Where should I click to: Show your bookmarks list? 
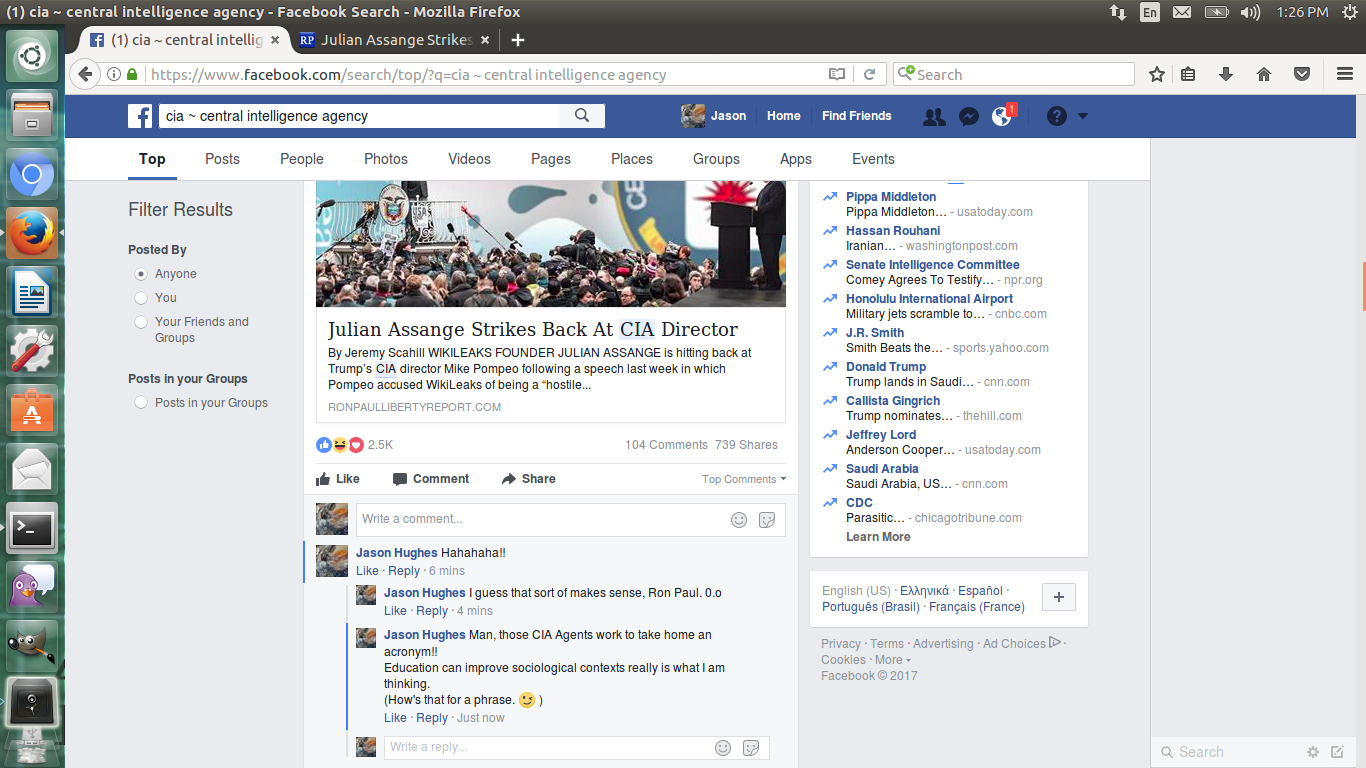pyautogui.click(x=1188, y=74)
